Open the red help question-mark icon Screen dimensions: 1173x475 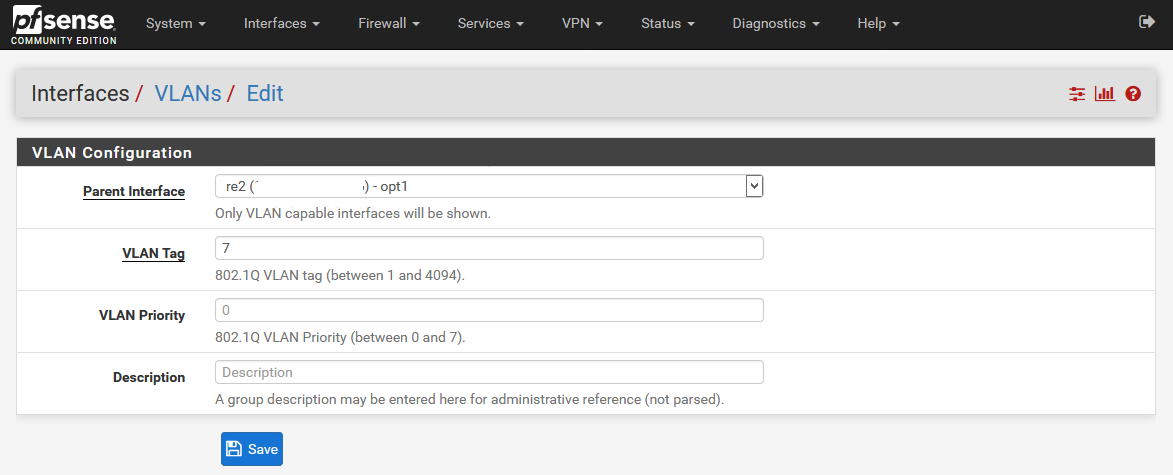[x=1133, y=94]
